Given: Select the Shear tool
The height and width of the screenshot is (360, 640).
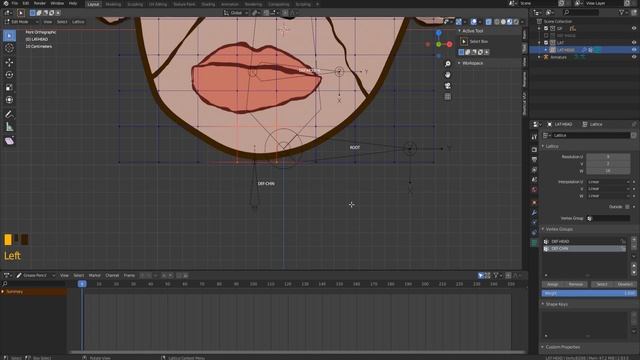Looking at the screenshot, I should pyautogui.click(x=9, y=141).
